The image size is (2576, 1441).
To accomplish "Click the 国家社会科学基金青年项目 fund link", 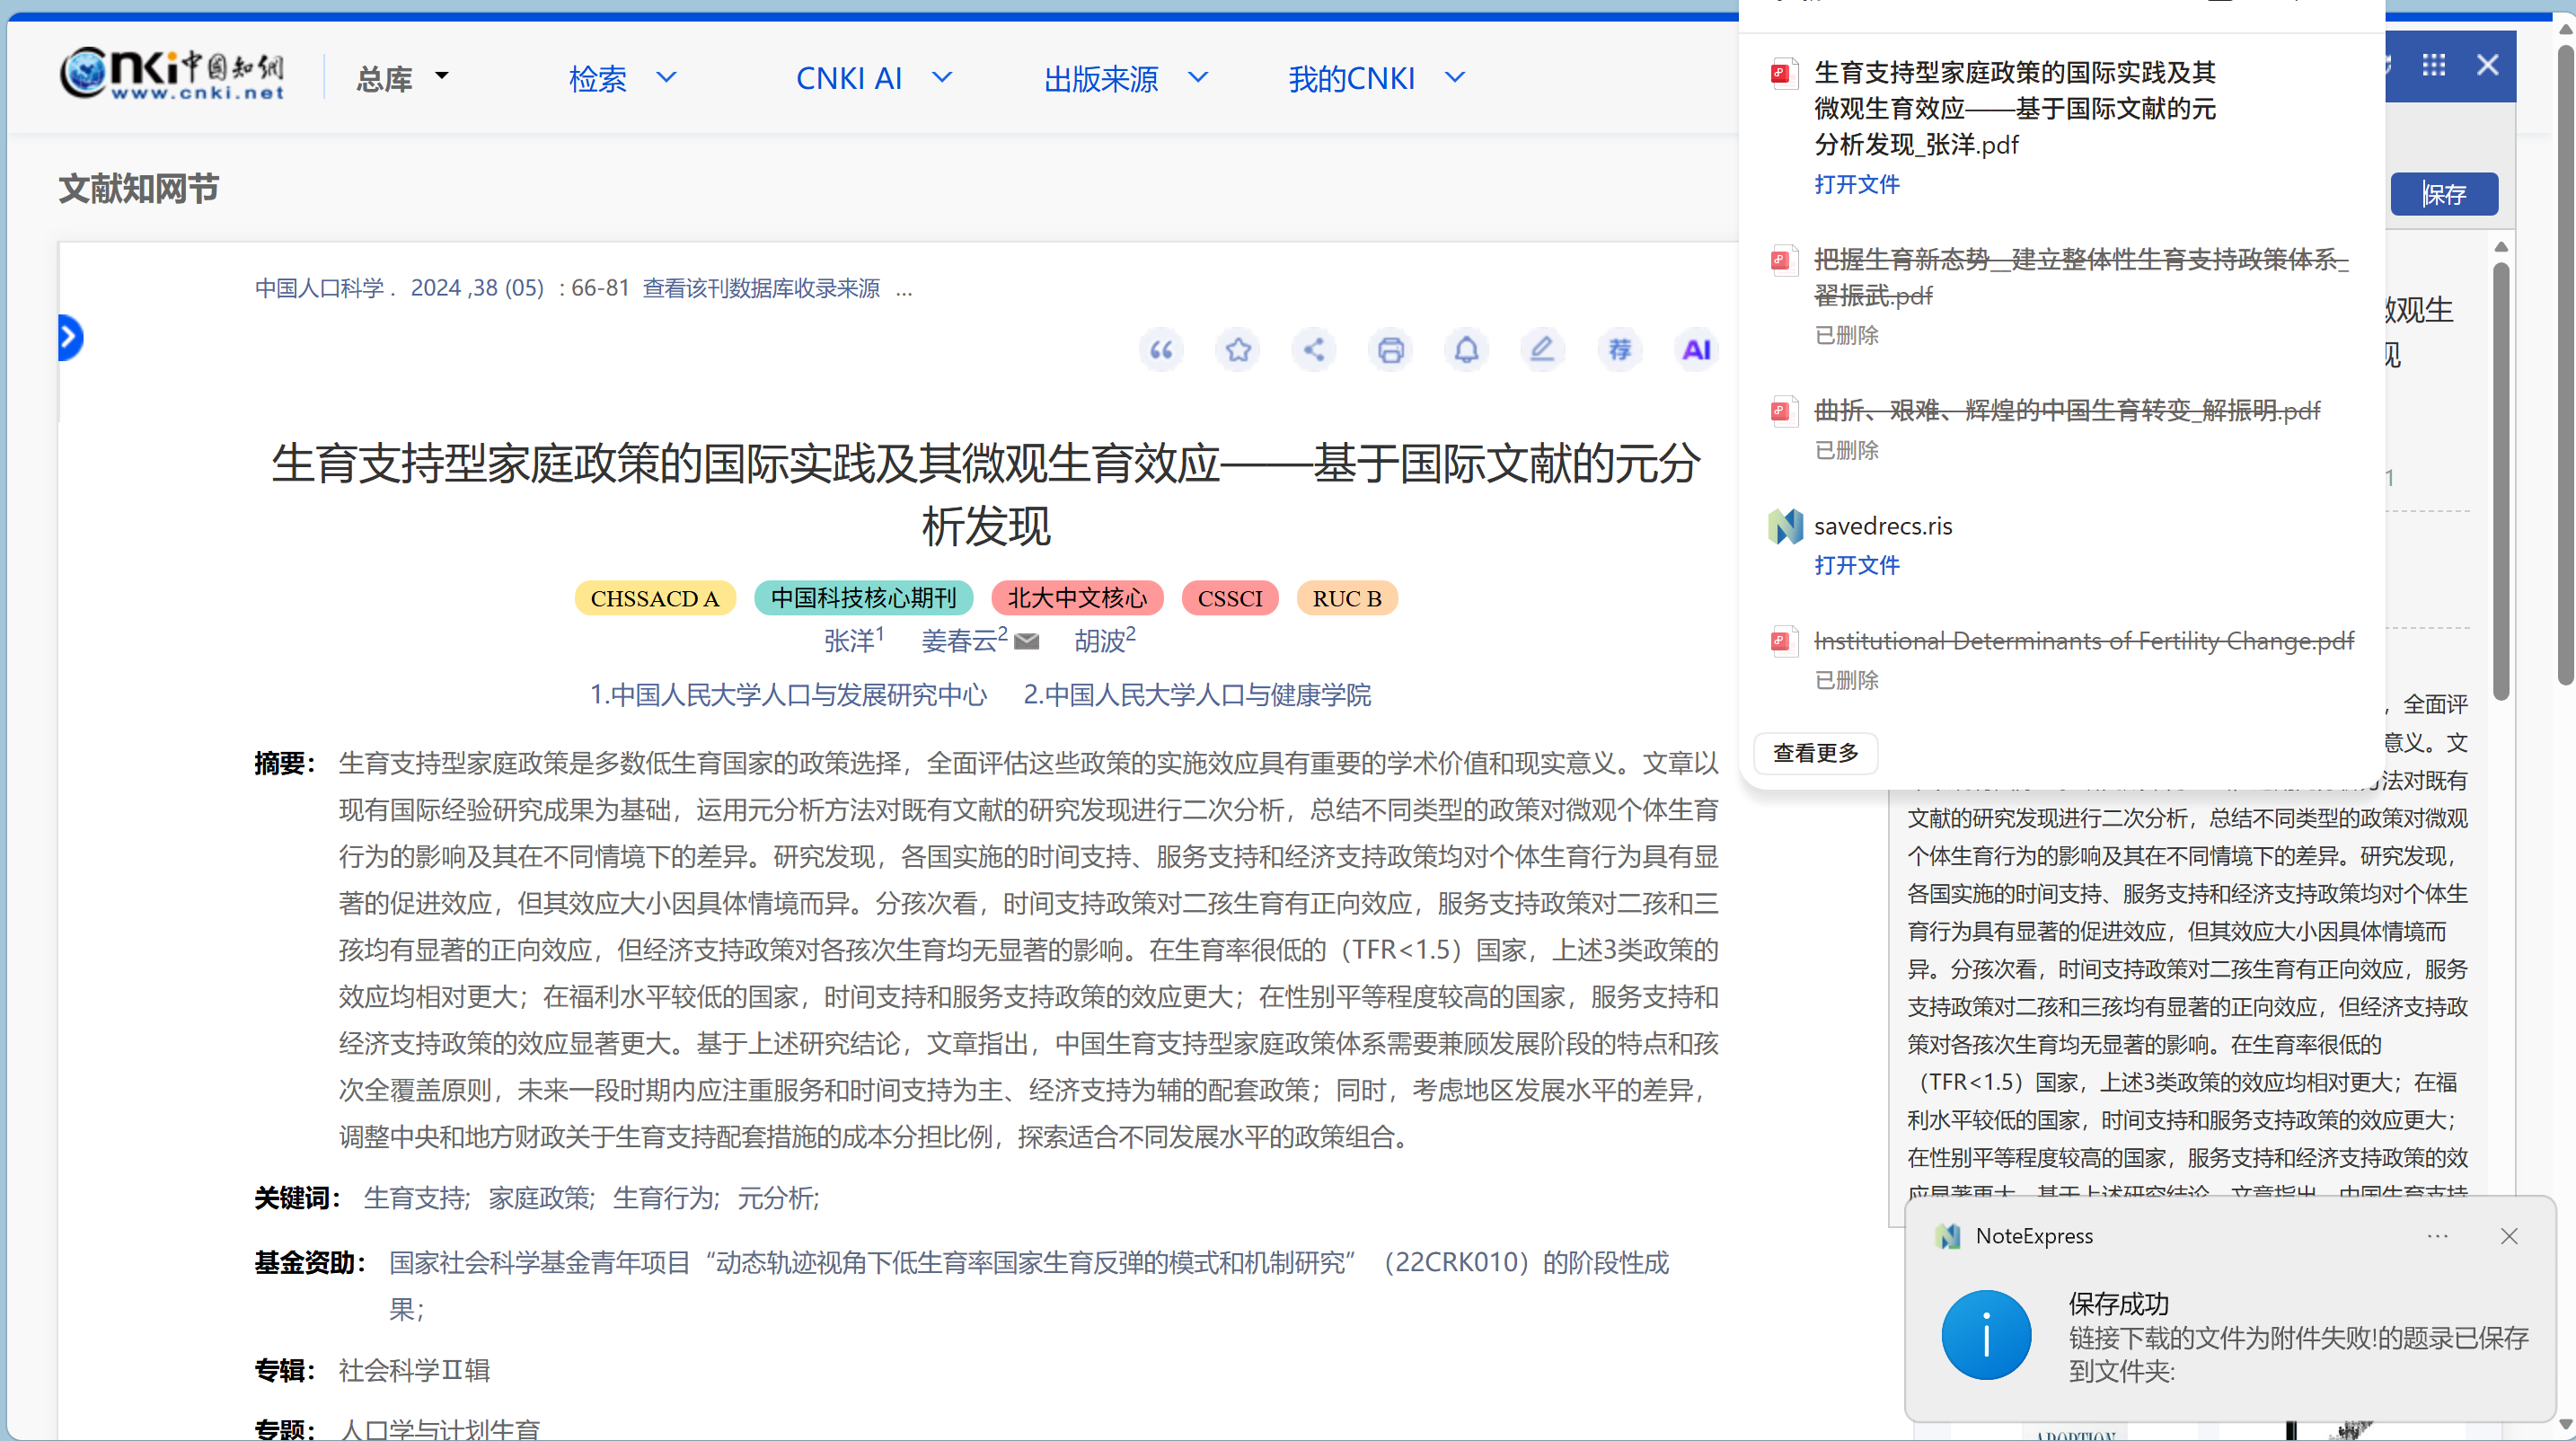I will coord(1029,1286).
